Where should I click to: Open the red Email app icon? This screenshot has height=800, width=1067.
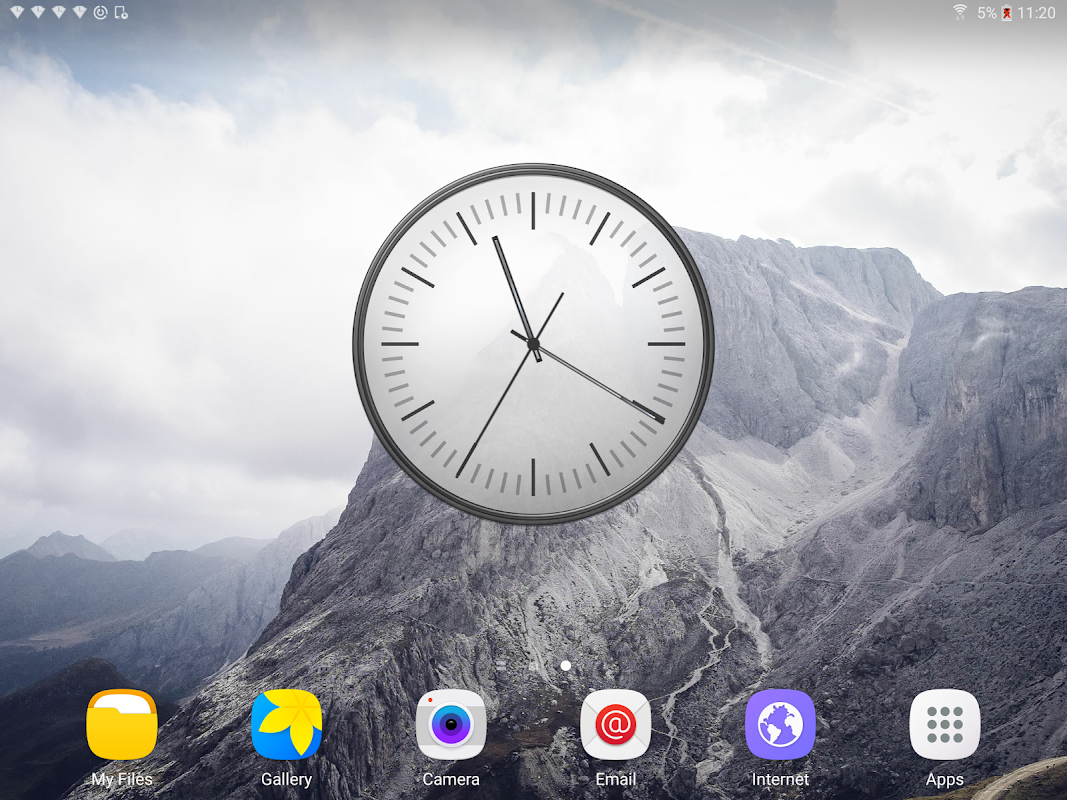click(616, 724)
